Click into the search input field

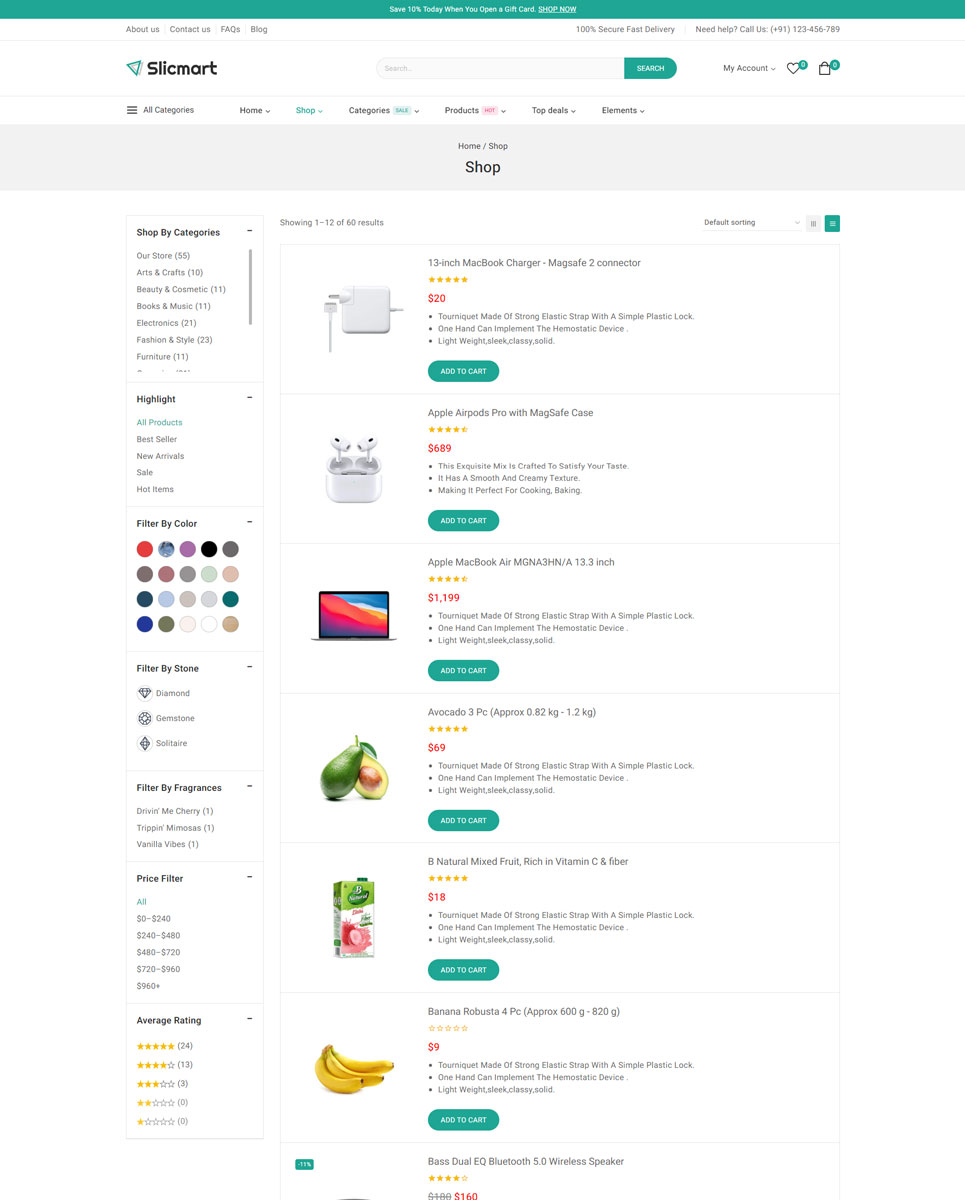coord(500,68)
